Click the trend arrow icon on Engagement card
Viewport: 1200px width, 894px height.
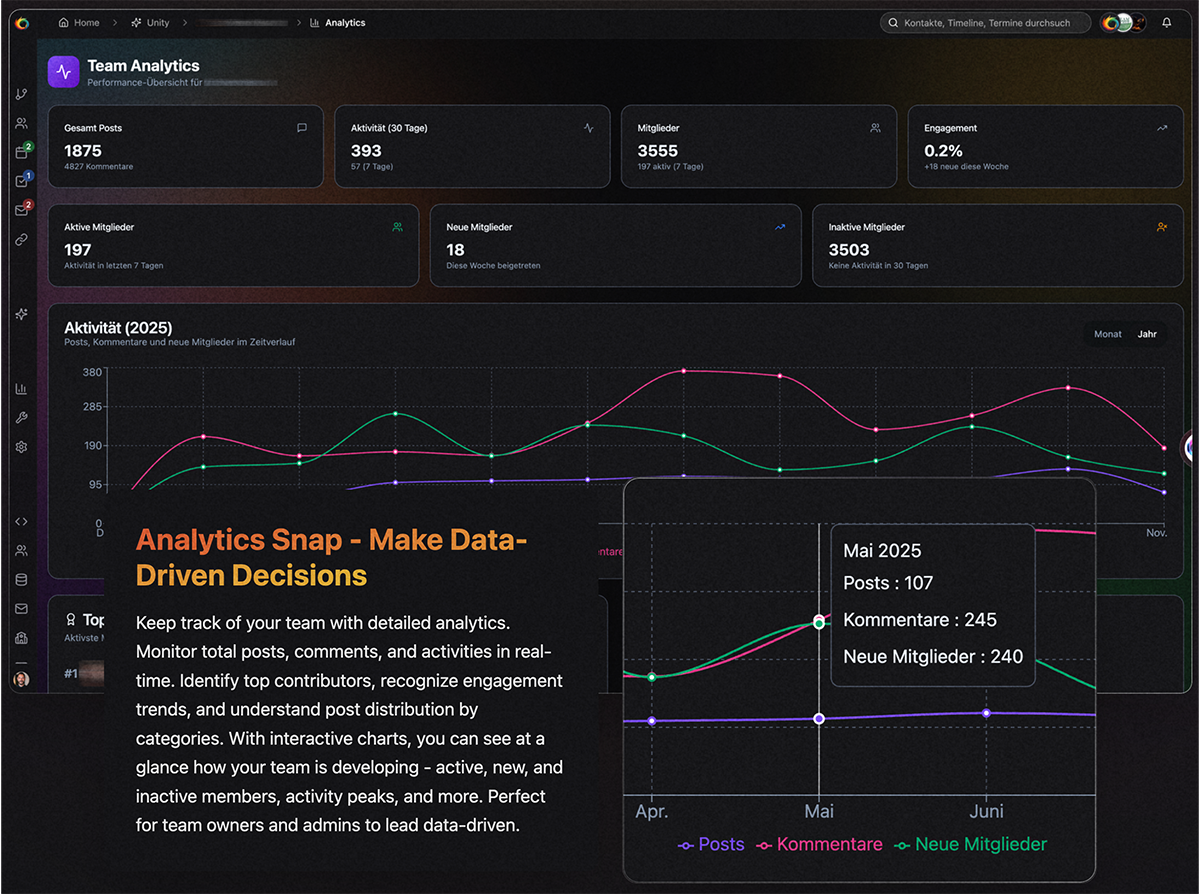click(1162, 128)
